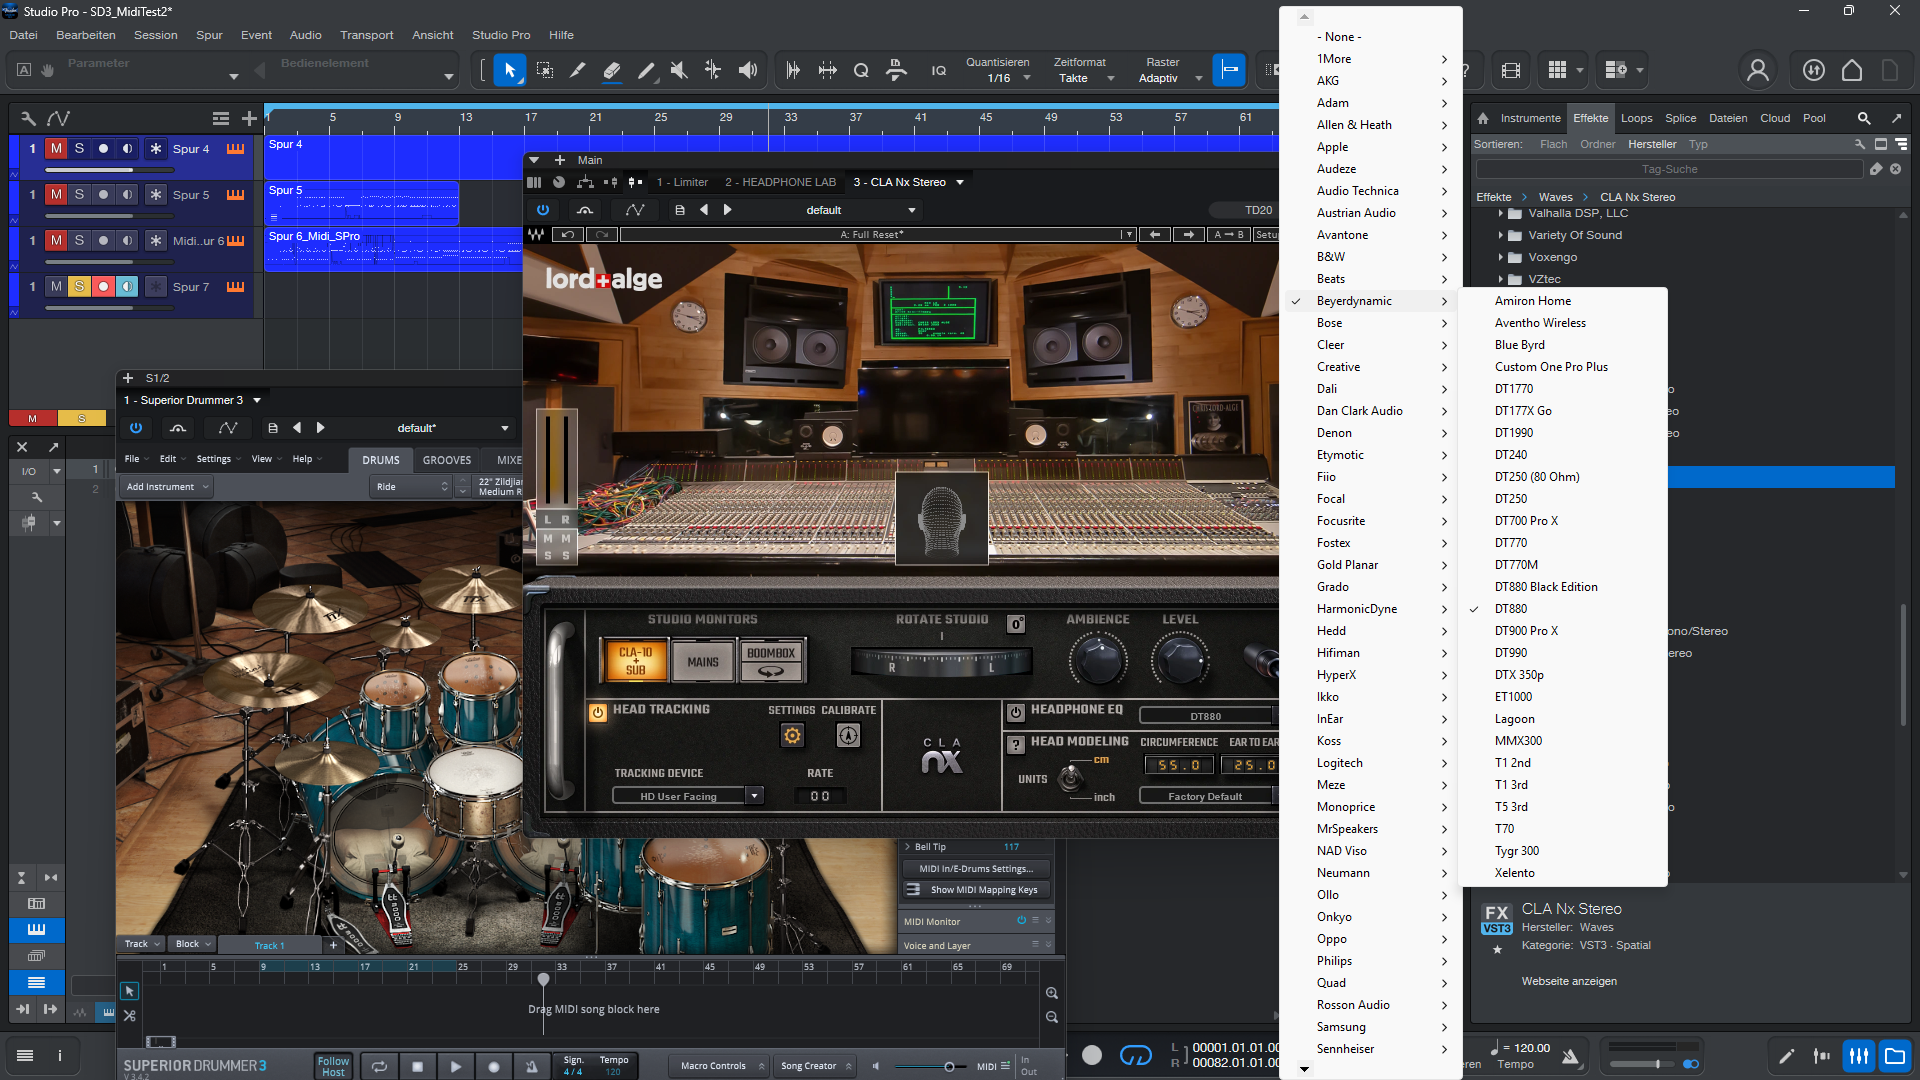This screenshot has width=1920, height=1080.
Task: Select the Split (knife) tool
Action: 578,70
